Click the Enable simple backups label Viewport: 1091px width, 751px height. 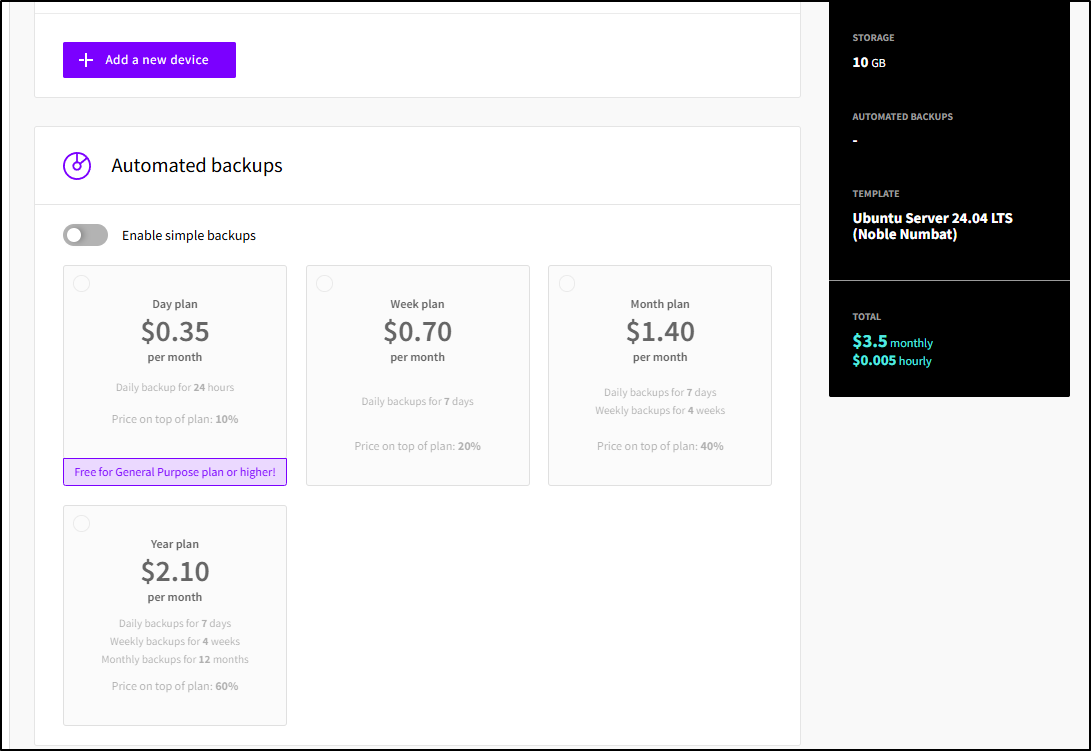click(x=189, y=236)
